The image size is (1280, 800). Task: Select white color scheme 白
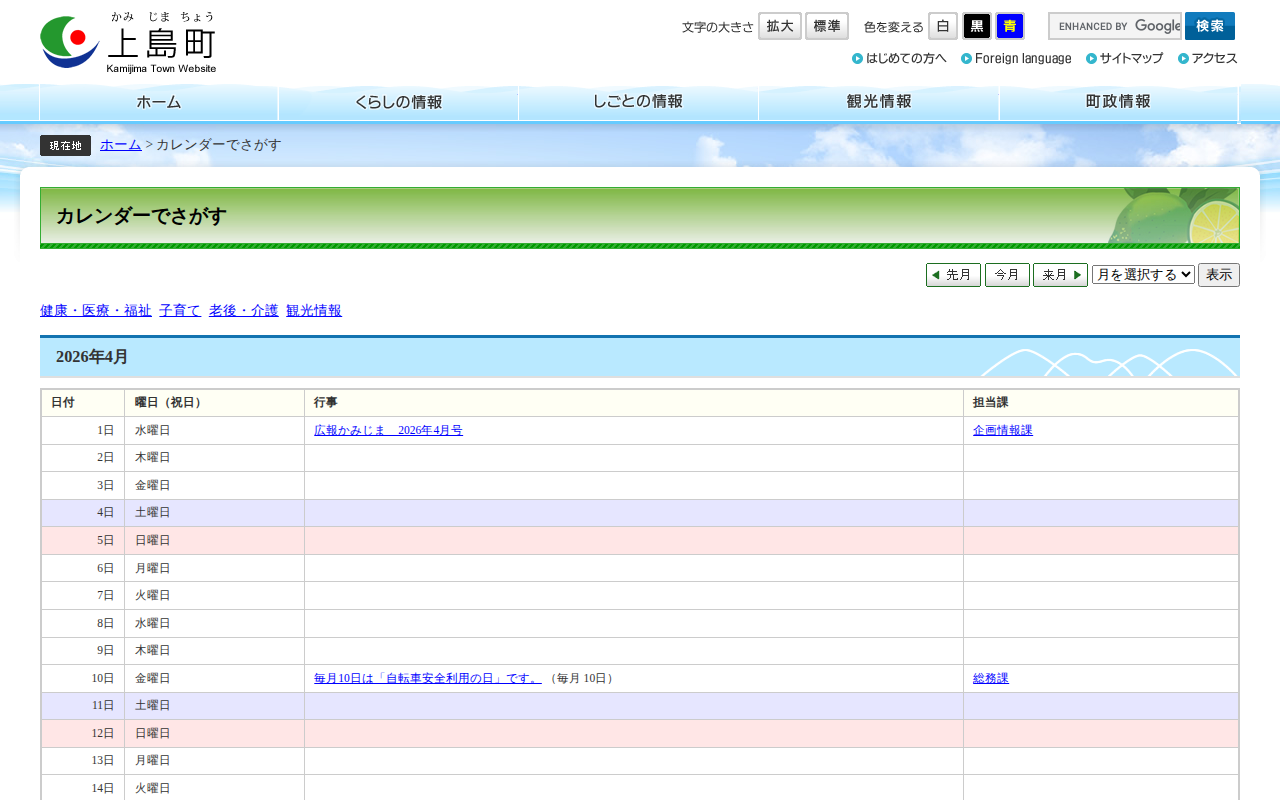[943, 26]
